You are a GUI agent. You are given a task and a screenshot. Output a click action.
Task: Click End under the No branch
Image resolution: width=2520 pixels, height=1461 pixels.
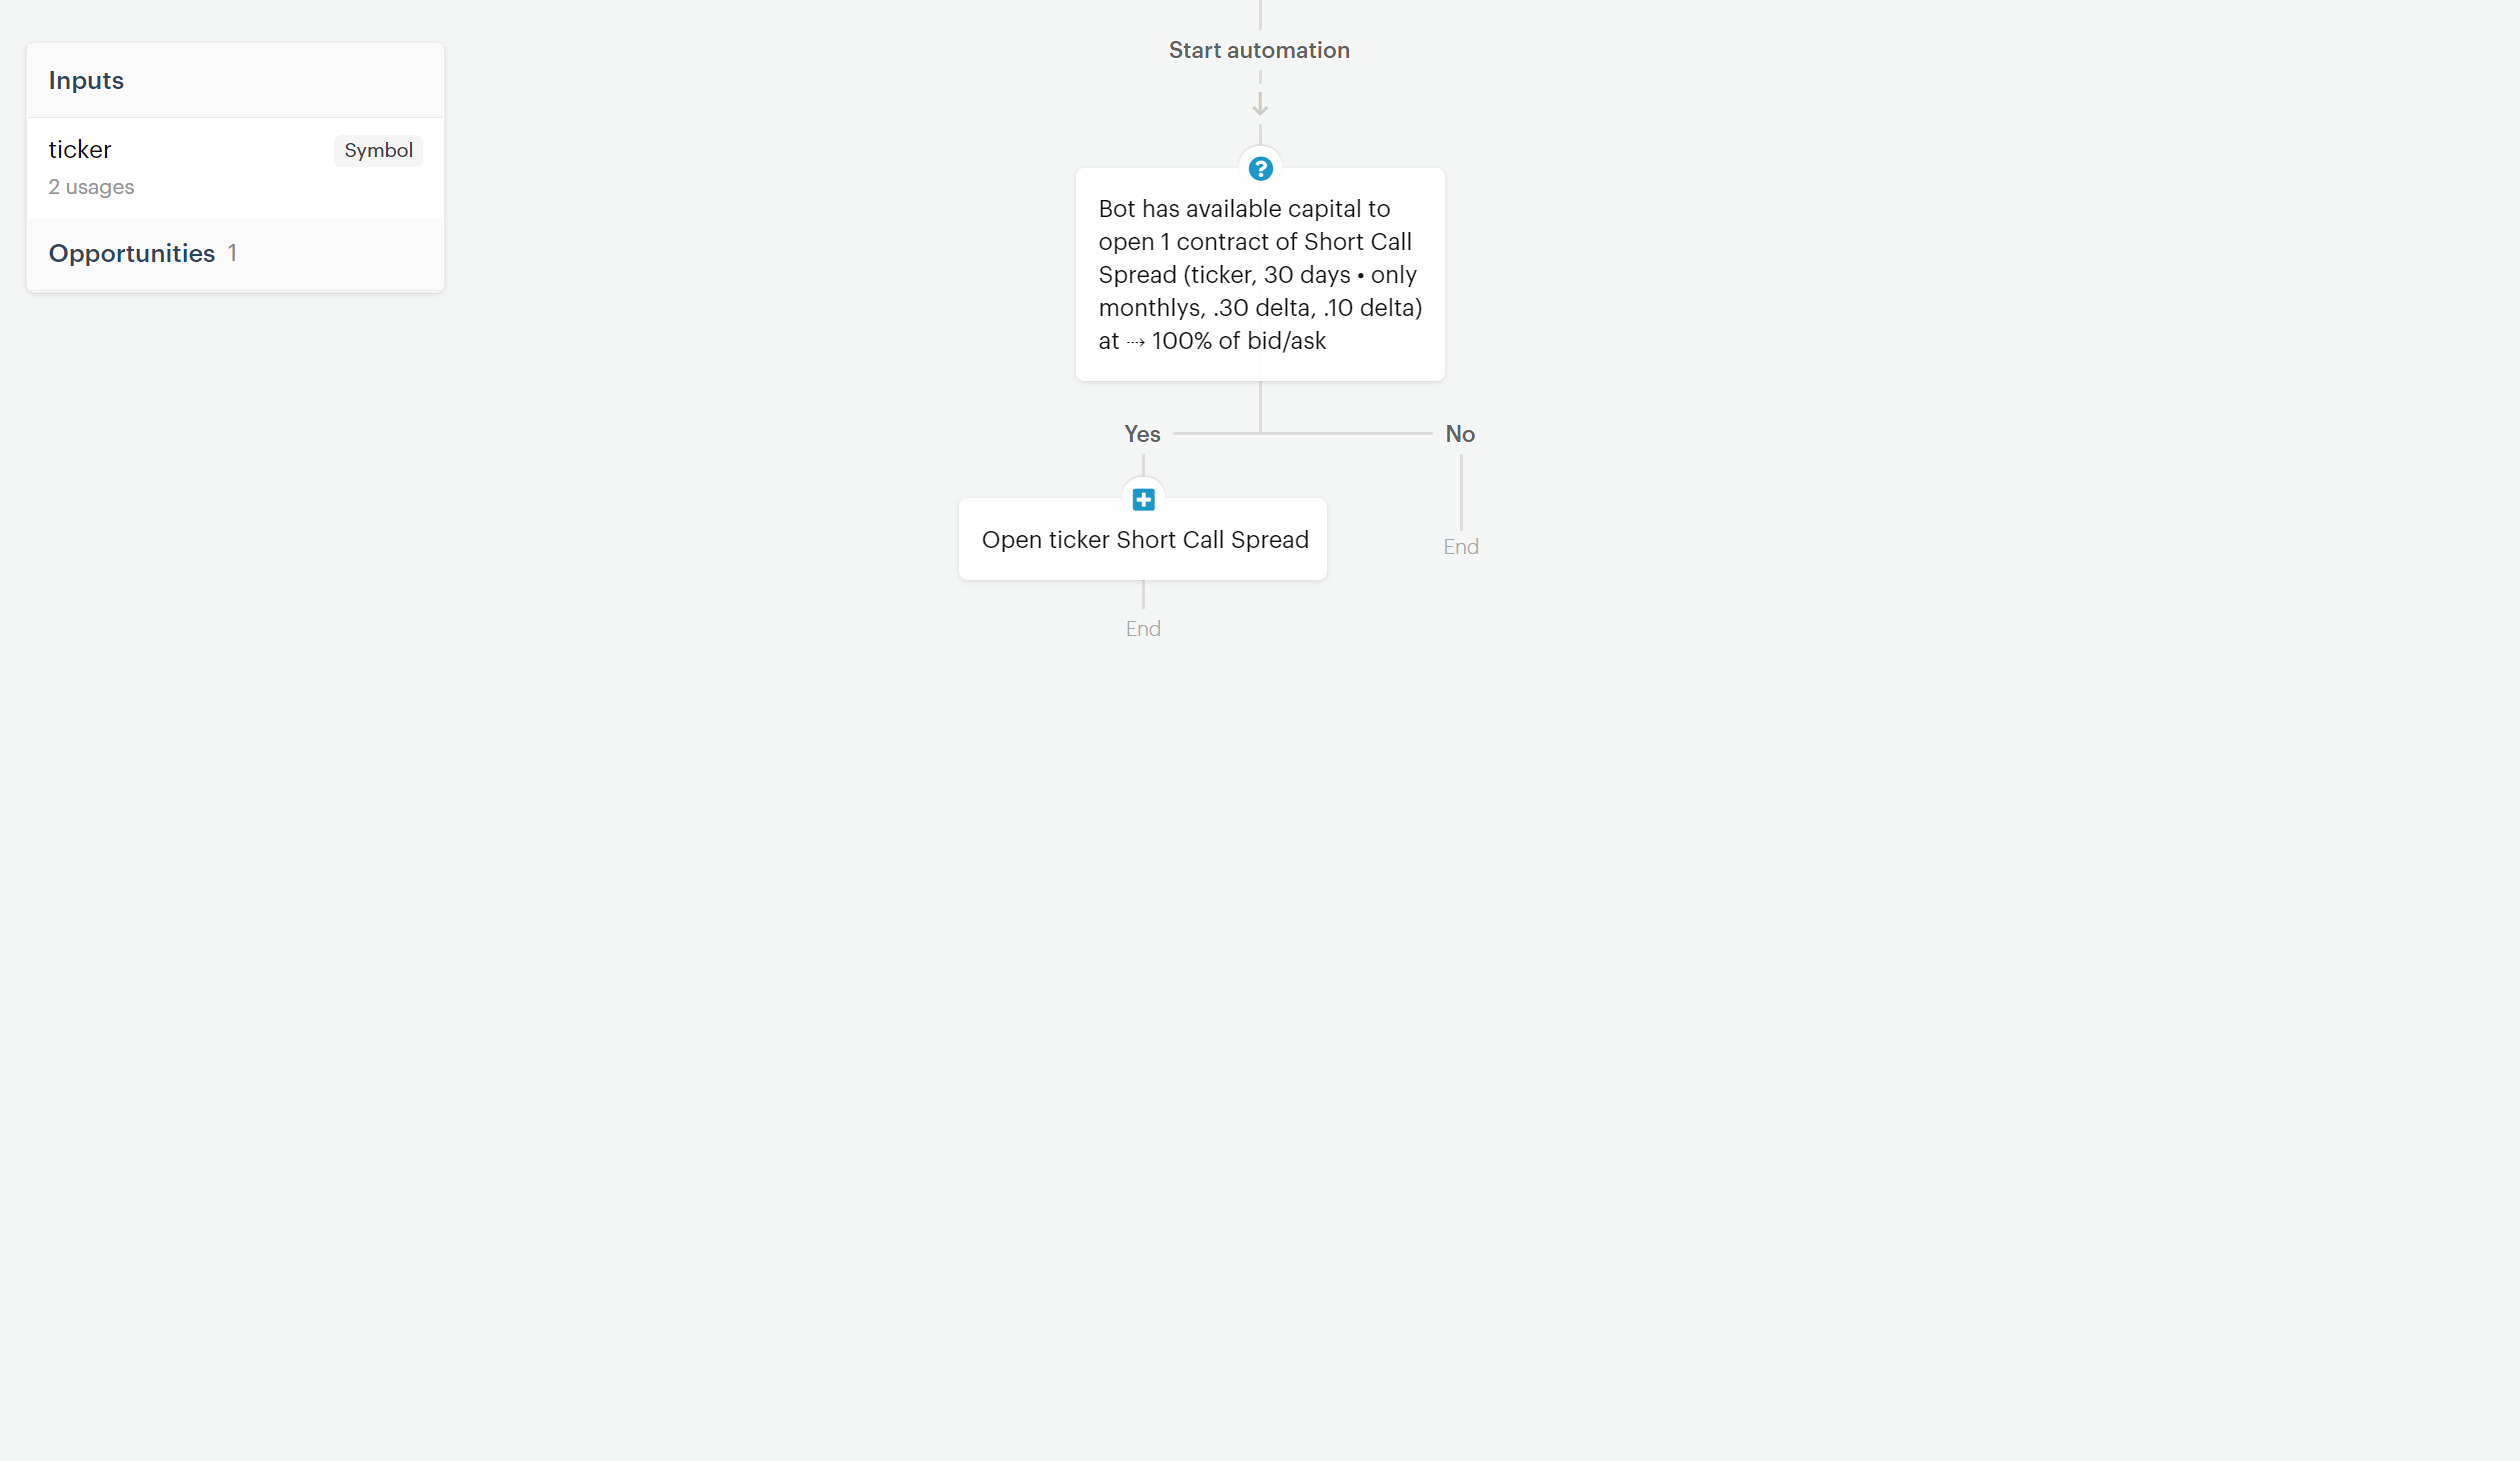coord(1460,547)
